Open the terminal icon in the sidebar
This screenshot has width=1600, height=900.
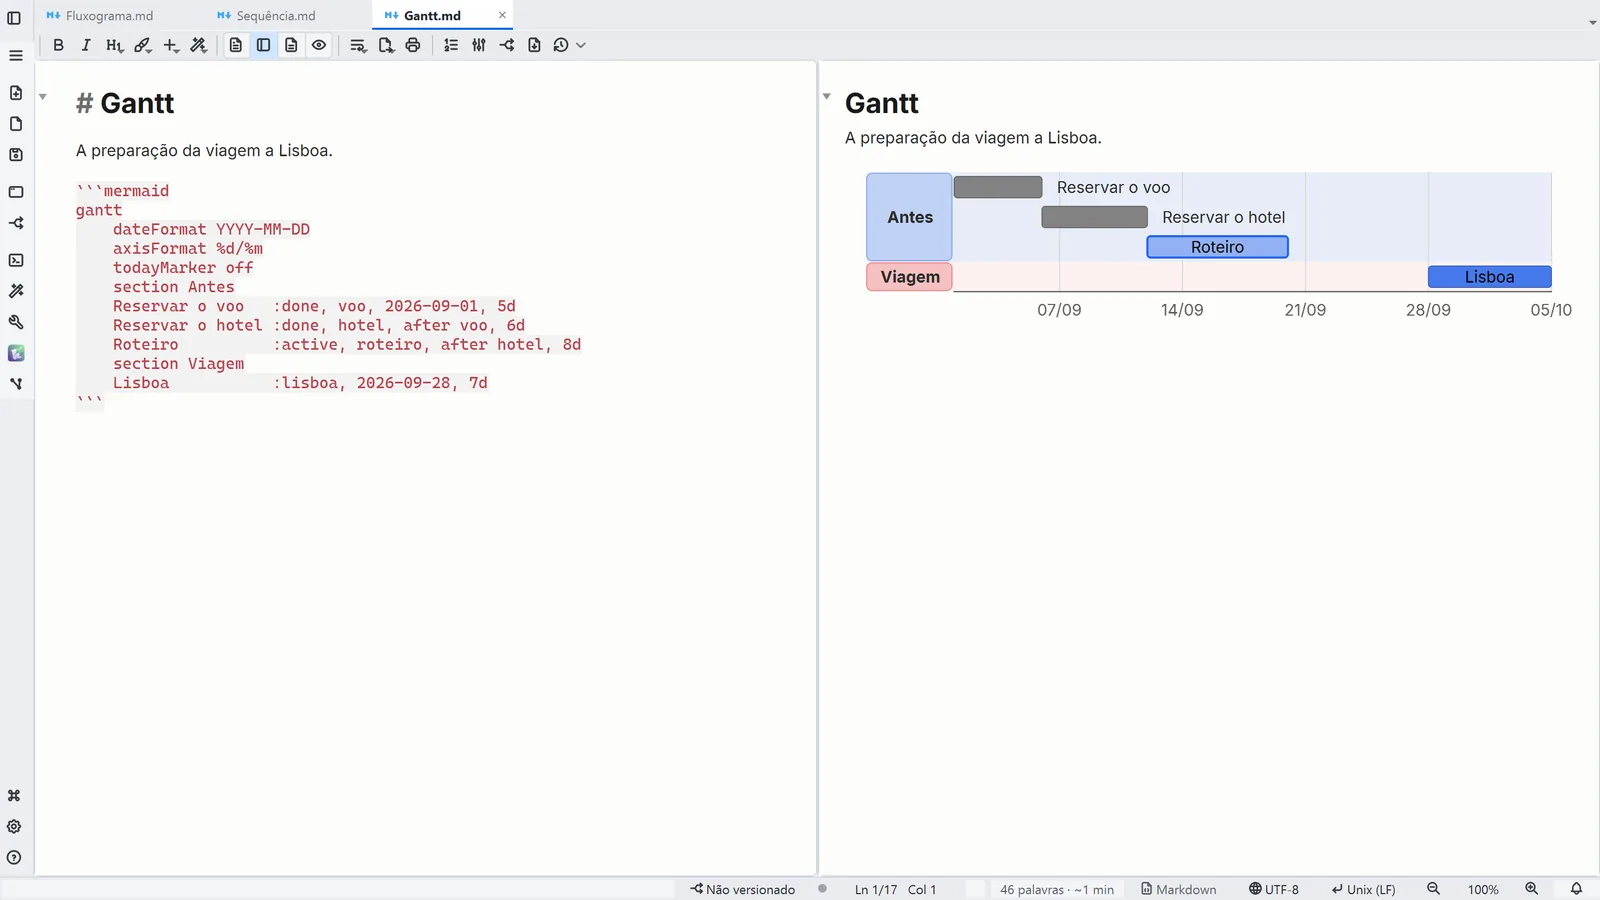[x=16, y=260]
